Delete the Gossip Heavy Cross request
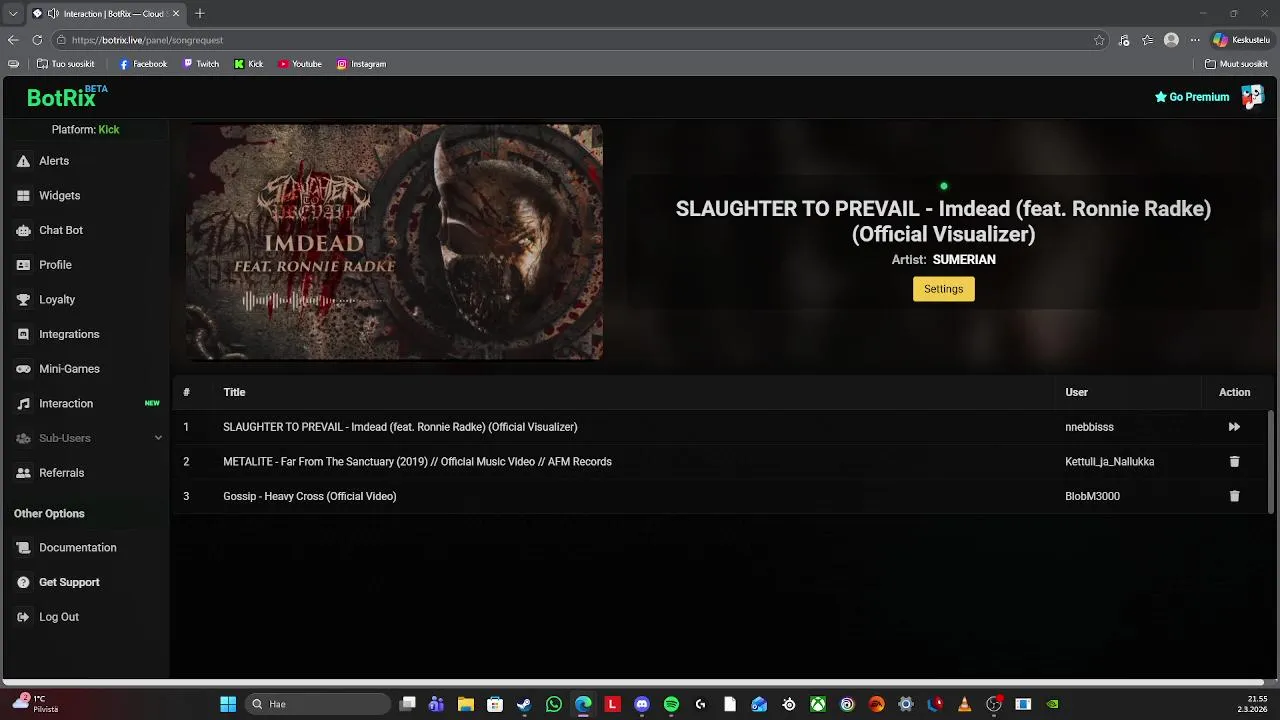The height and width of the screenshot is (720, 1280). coord(1234,496)
